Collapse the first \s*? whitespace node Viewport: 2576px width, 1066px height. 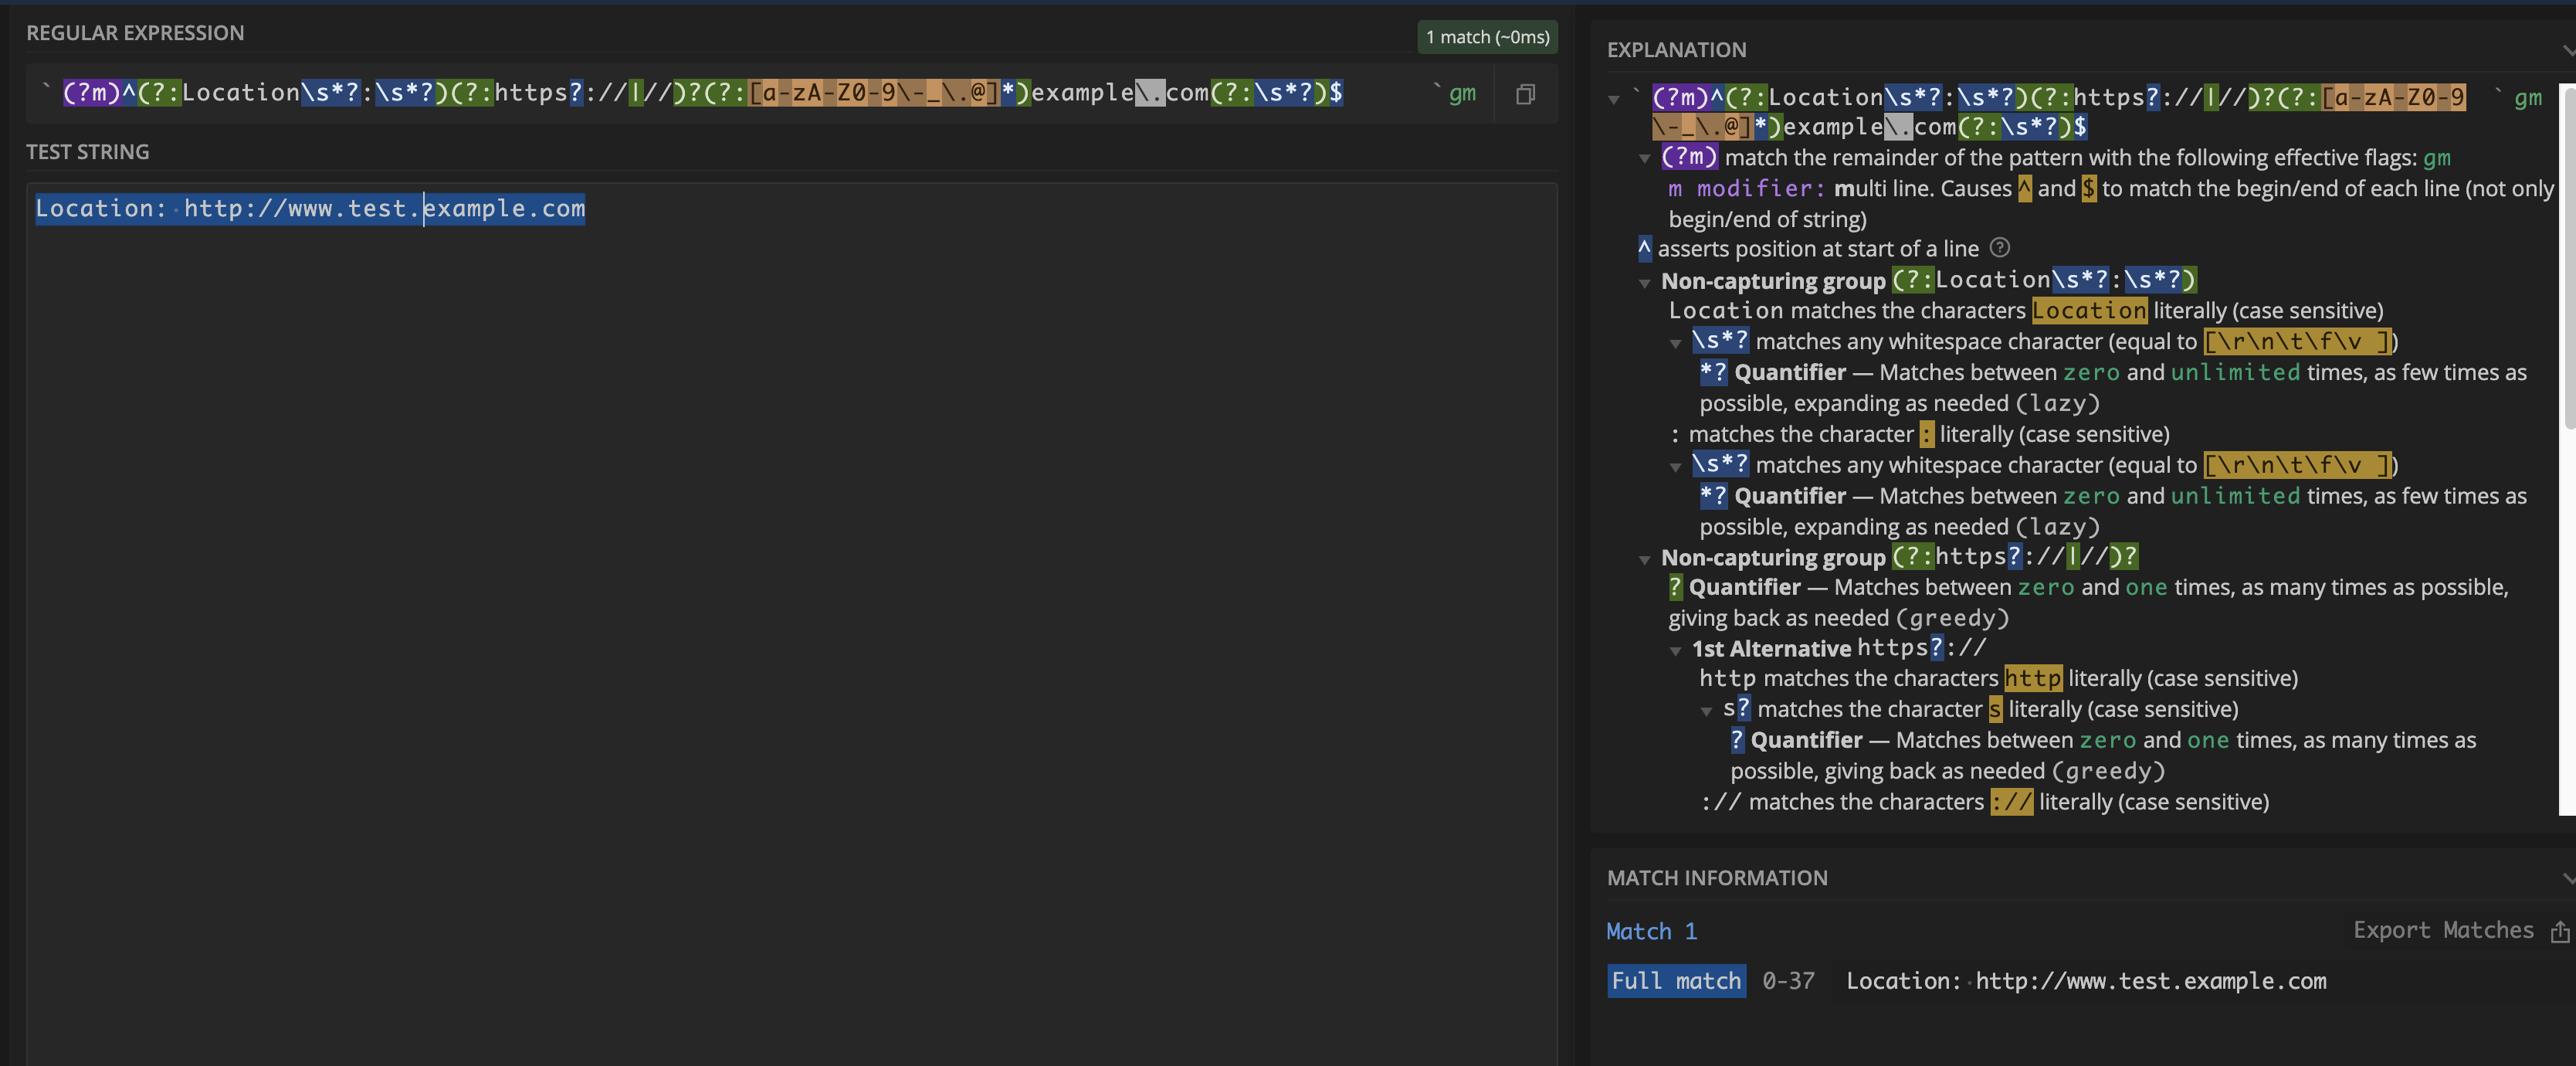(1676, 344)
